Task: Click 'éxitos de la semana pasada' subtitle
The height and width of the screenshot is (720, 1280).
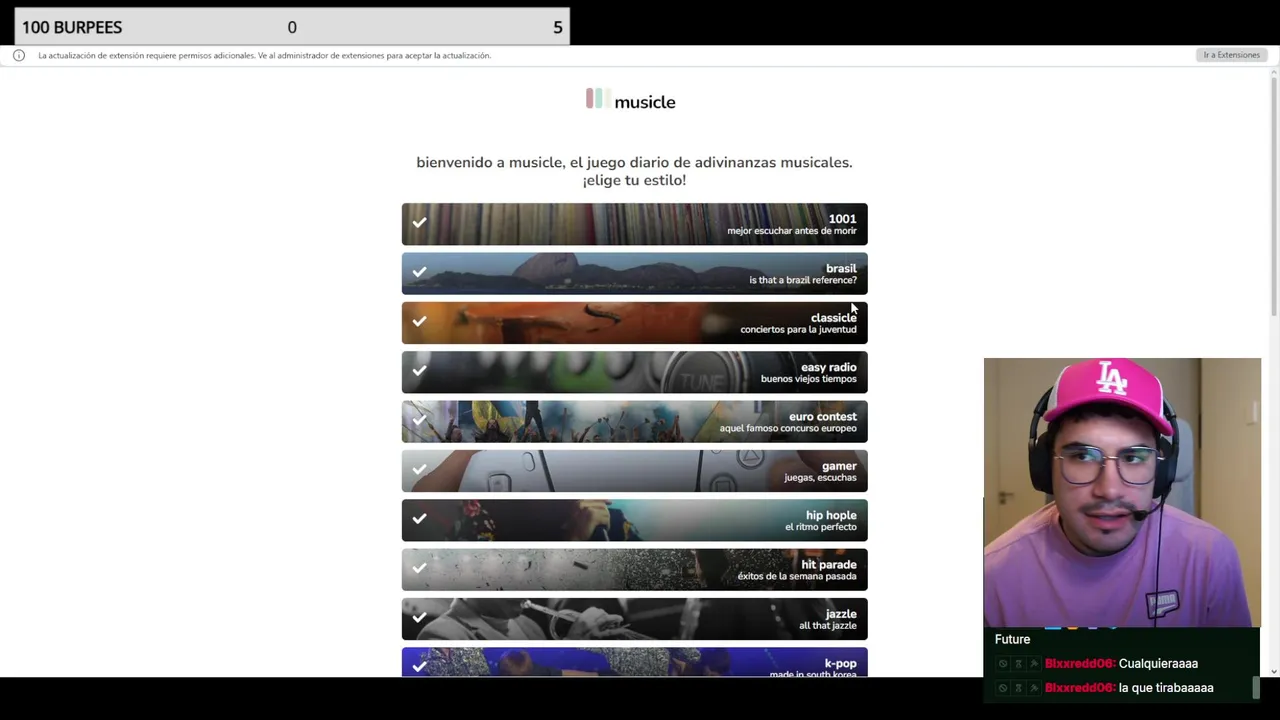Action: click(797, 576)
